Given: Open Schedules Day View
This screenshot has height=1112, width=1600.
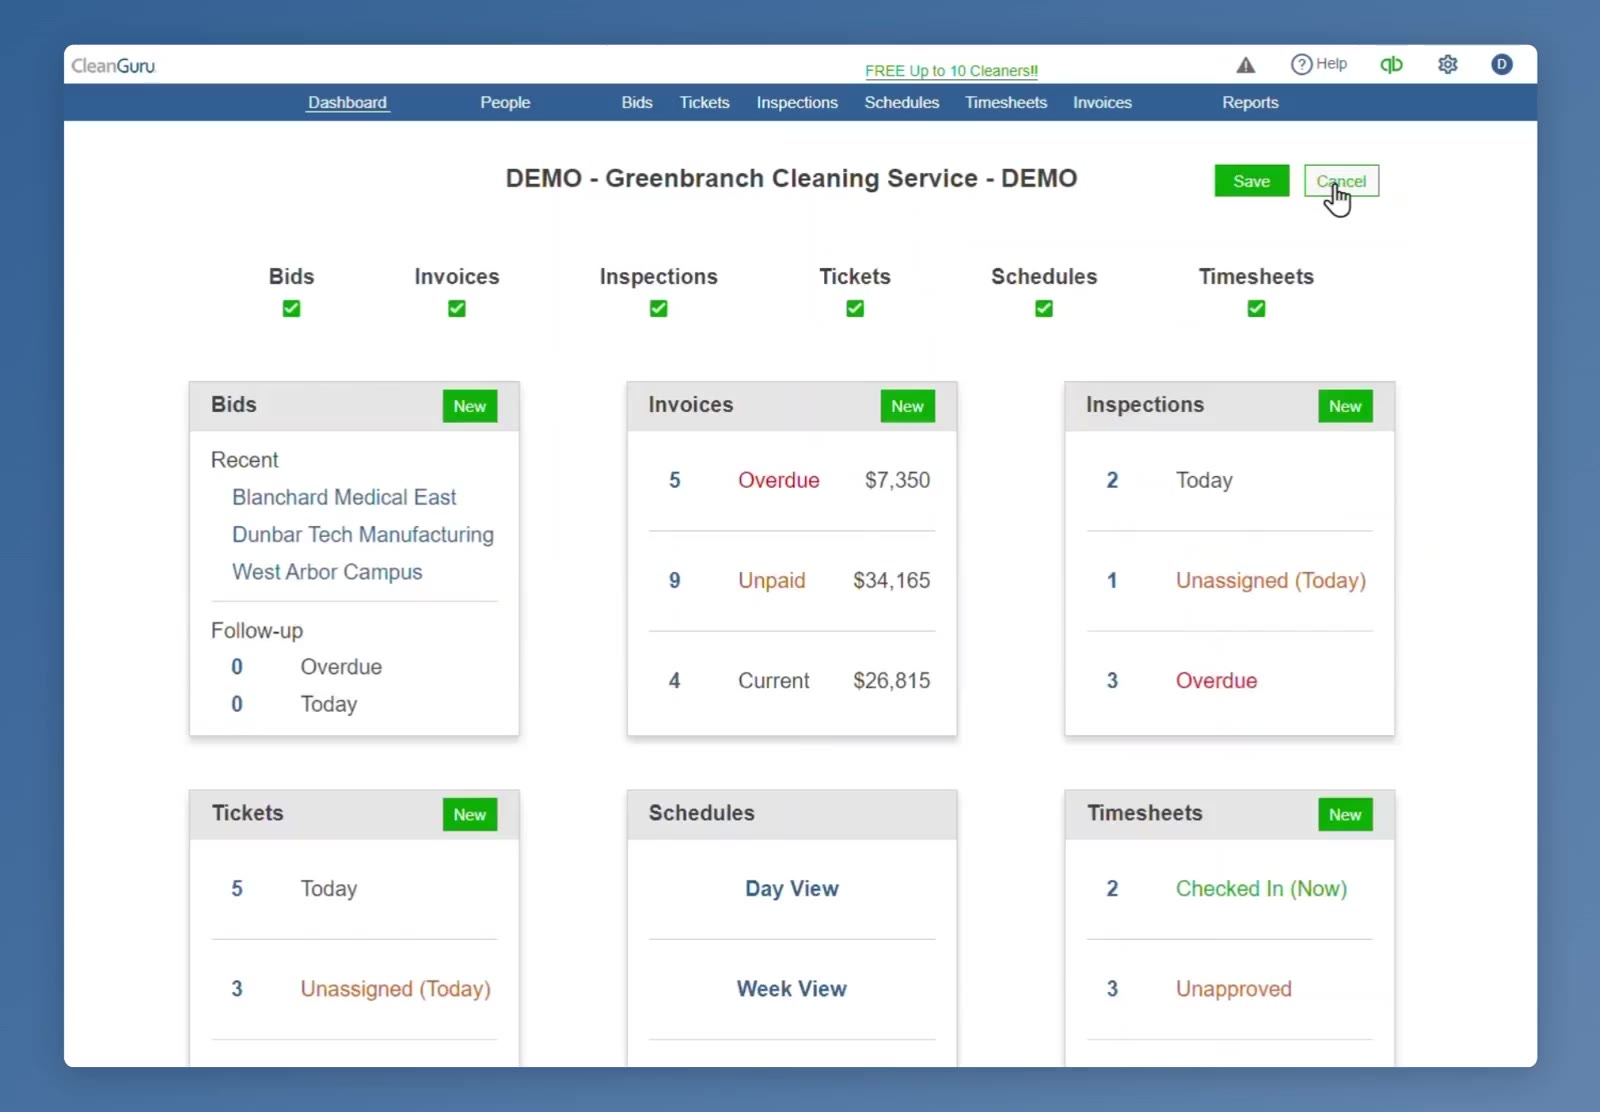Looking at the screenshot, I should click(791, 888).
